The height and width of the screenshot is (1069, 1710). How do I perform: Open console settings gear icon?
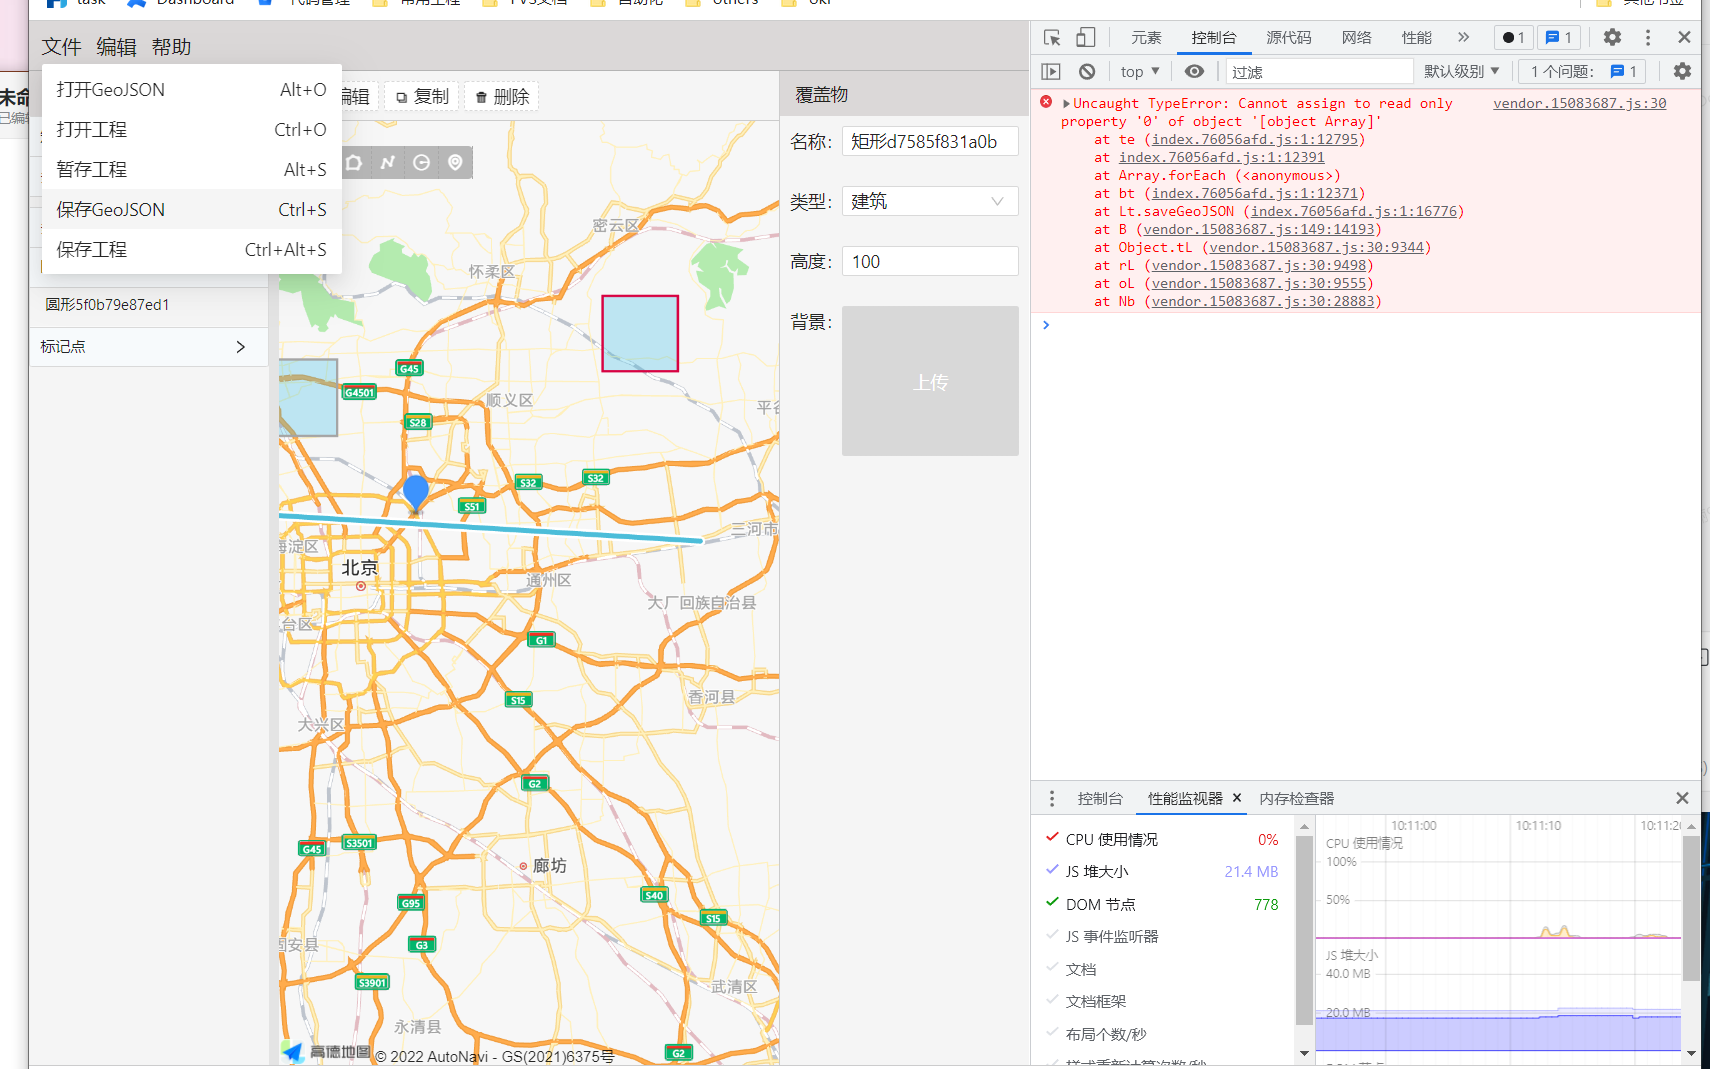1682,71
